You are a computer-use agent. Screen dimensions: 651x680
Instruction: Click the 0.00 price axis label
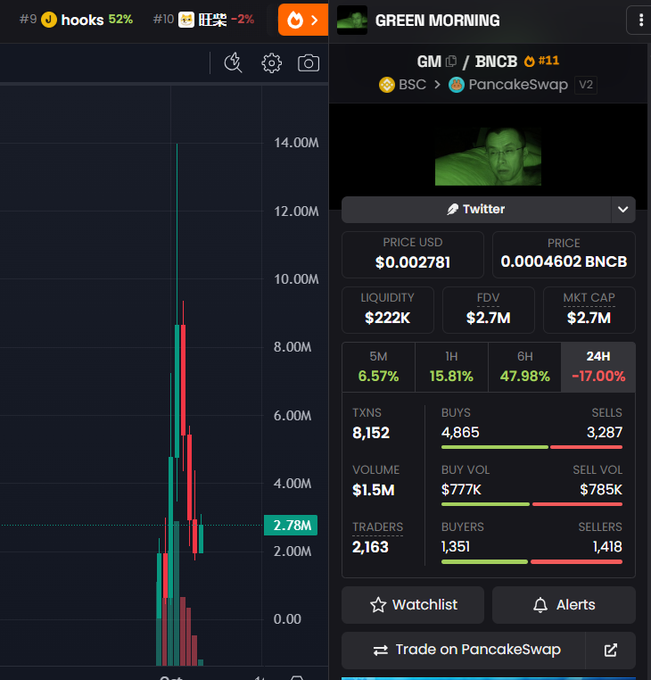287,619
